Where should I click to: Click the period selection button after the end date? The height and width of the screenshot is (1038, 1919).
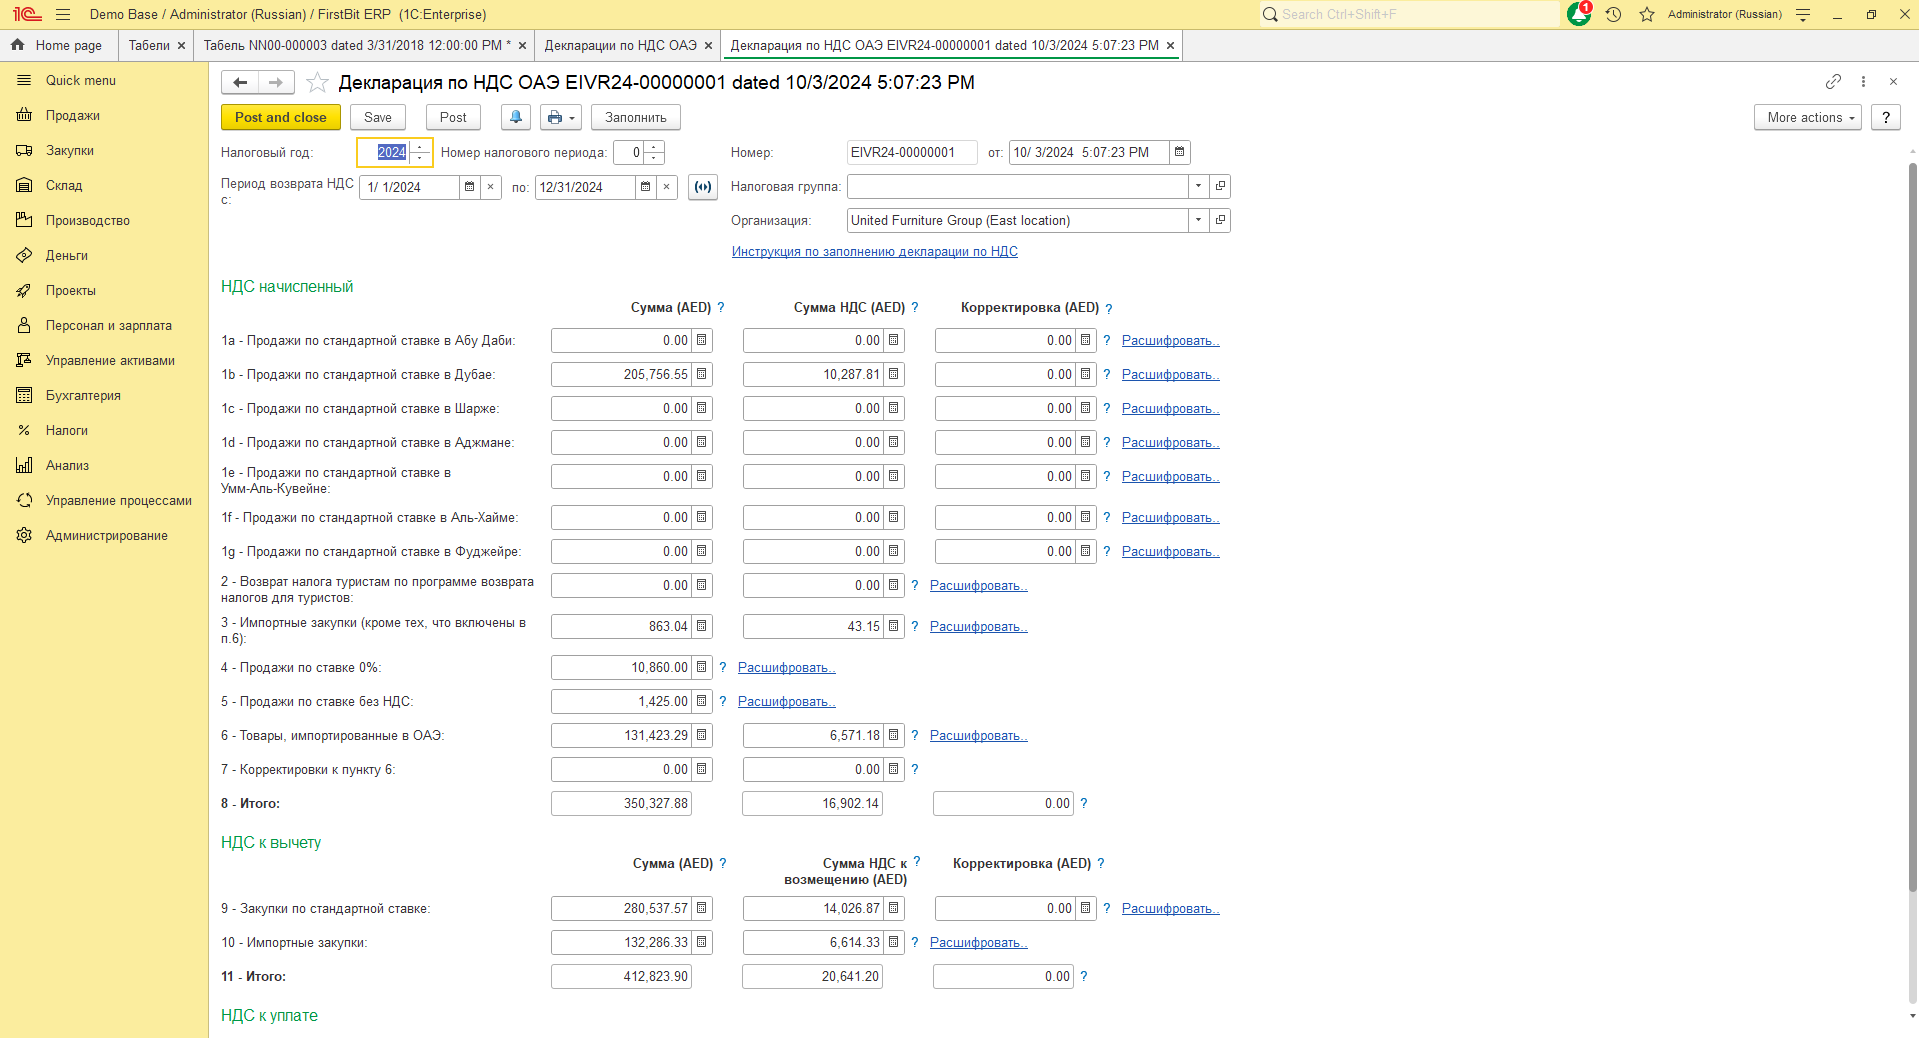[x=703, y=187]
